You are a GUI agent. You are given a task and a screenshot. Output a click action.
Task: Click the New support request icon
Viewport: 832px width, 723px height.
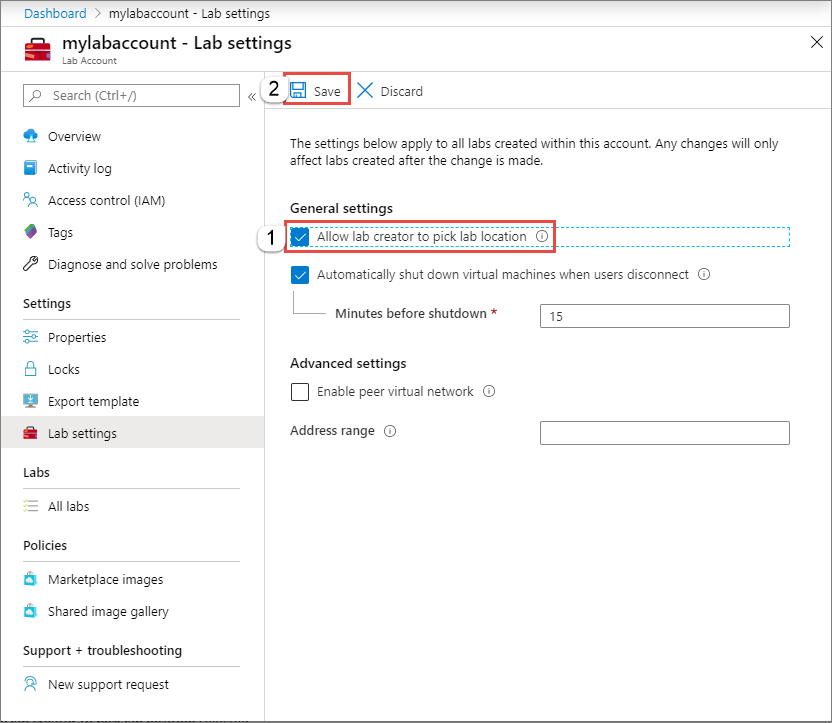click(31, 684)
